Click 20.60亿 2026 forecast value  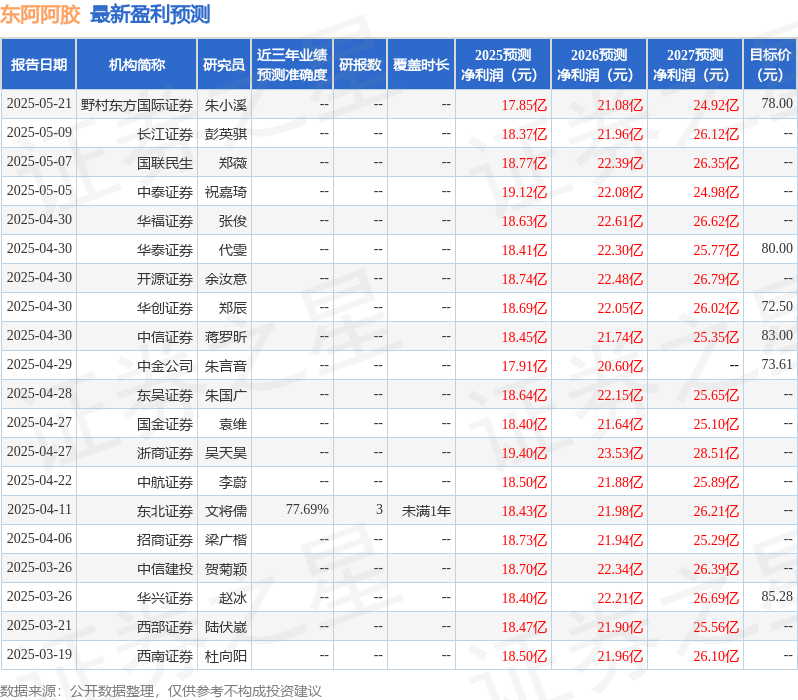coord(620,367)
